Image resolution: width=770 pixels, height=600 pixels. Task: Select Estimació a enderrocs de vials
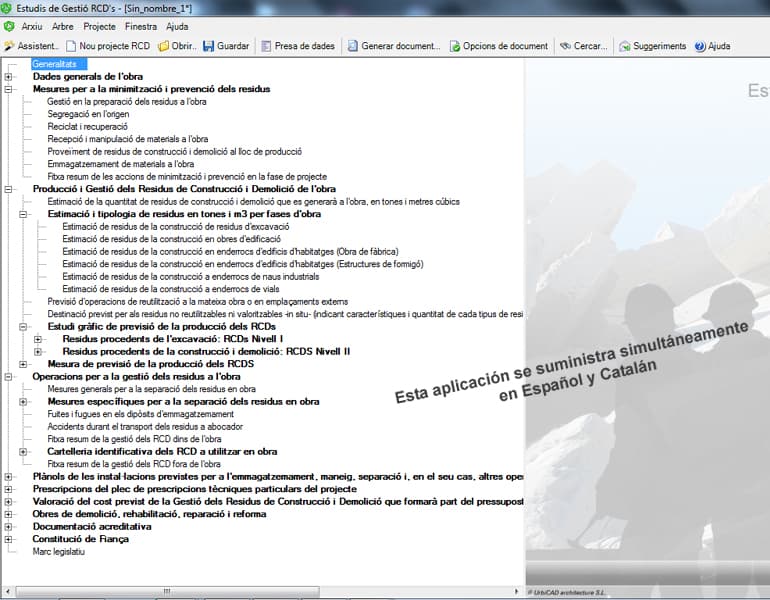(x=171, y=289)
